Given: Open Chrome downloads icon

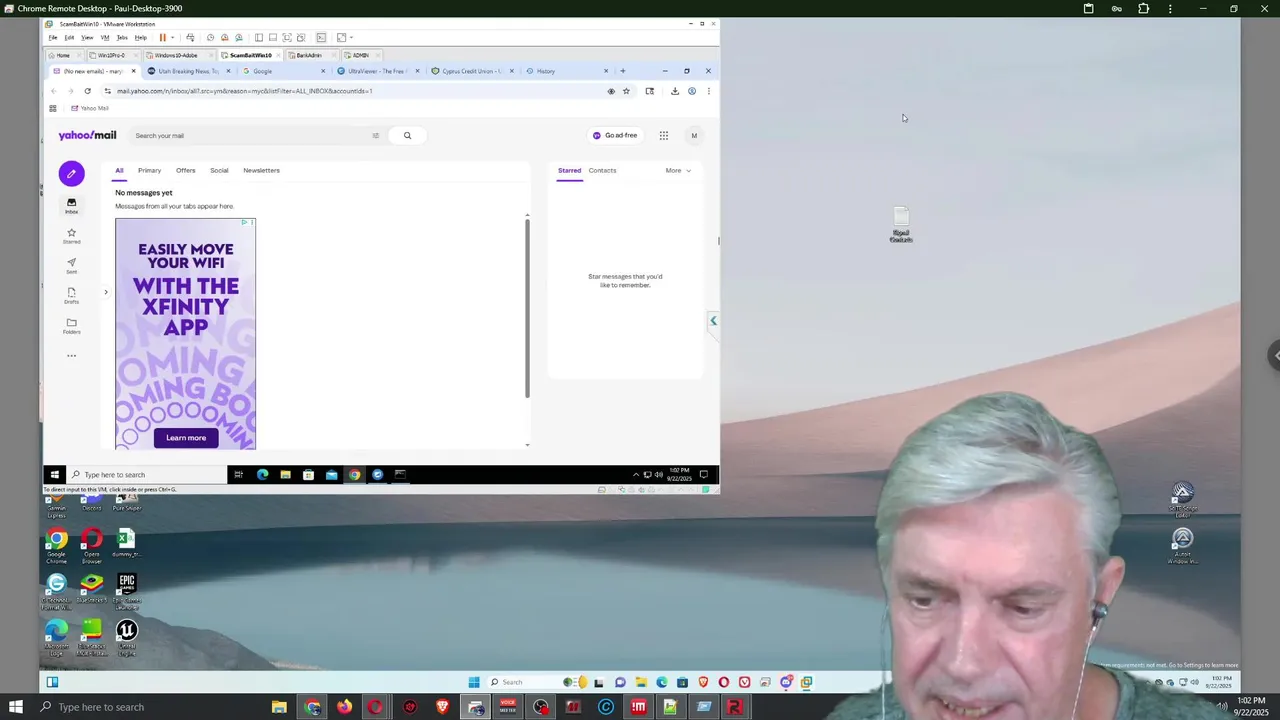Looking at the screenshot, I should [x=675, y=91].
